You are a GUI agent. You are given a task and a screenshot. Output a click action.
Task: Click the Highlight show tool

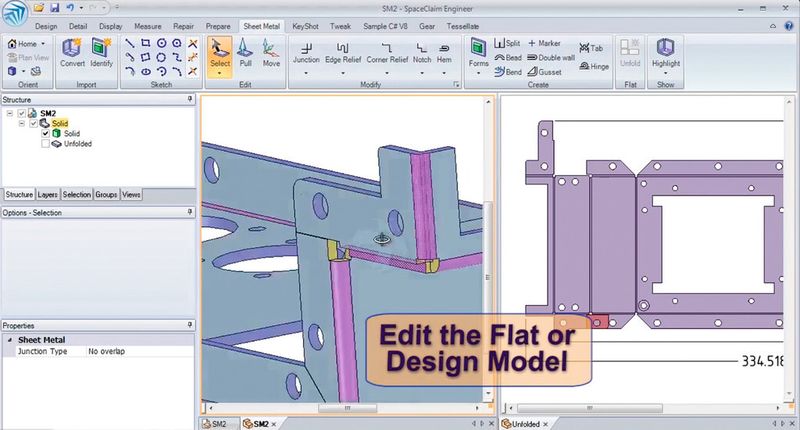point(666,53)
